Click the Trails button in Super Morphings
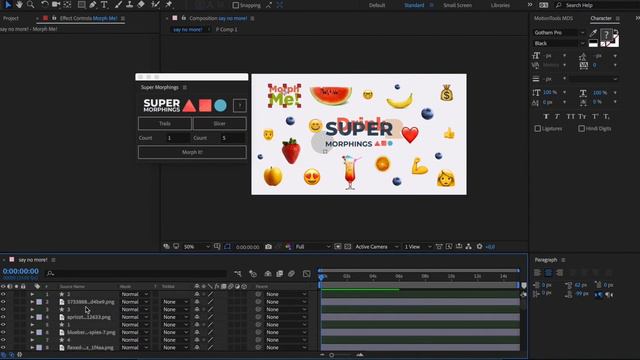The image size is (640, 360). point(165,124)
